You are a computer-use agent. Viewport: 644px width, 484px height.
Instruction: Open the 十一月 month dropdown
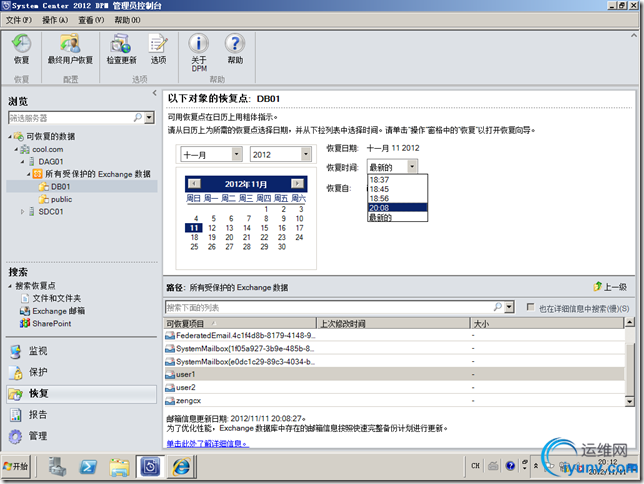pyautogui.click(x=236, y=154)
